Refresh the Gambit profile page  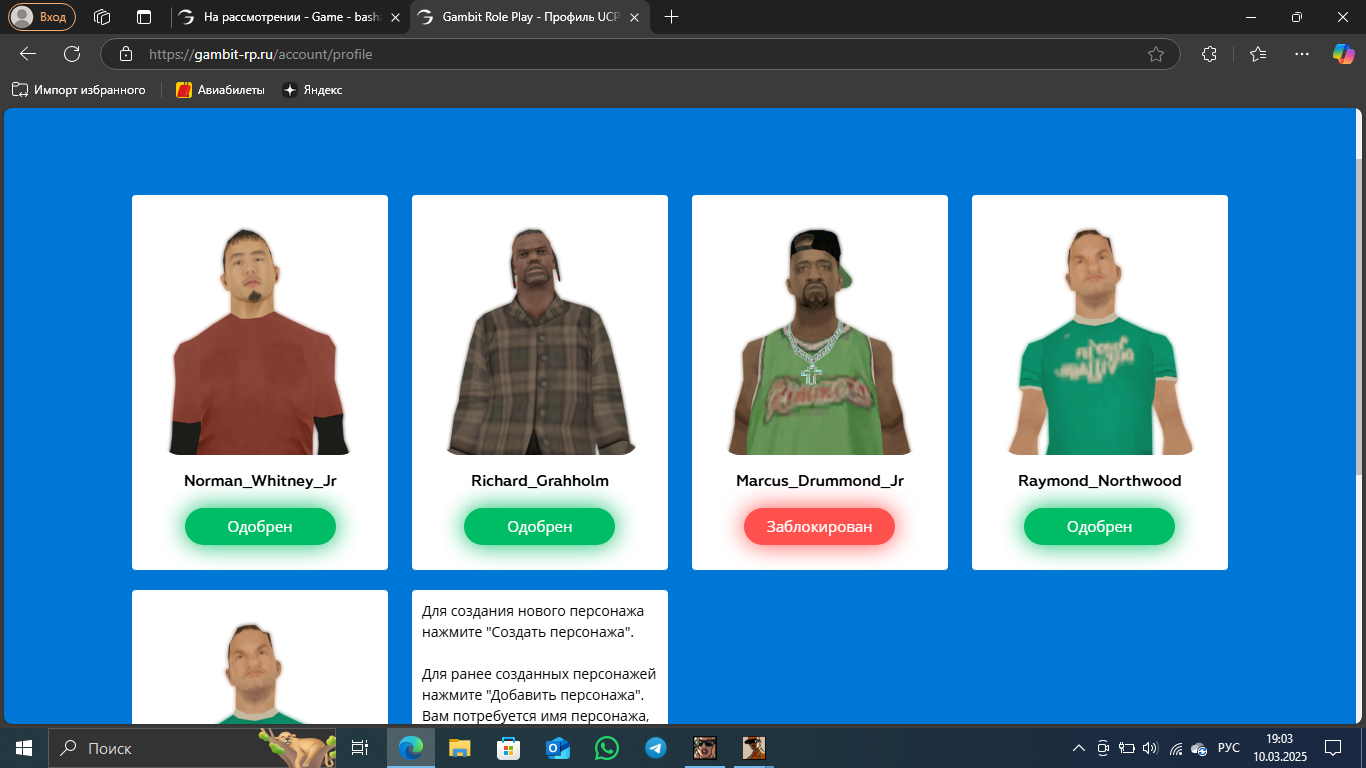coord(72,54)
